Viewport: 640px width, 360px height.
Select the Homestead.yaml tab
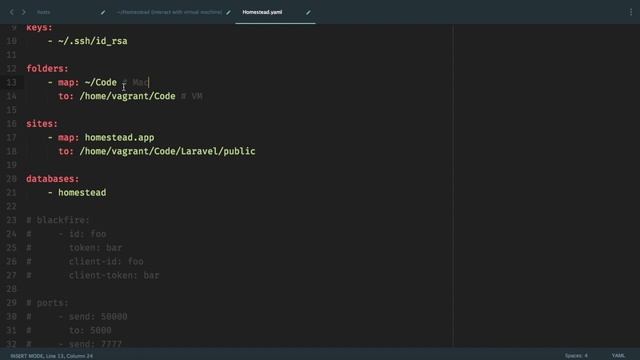(x=262, y=12)
